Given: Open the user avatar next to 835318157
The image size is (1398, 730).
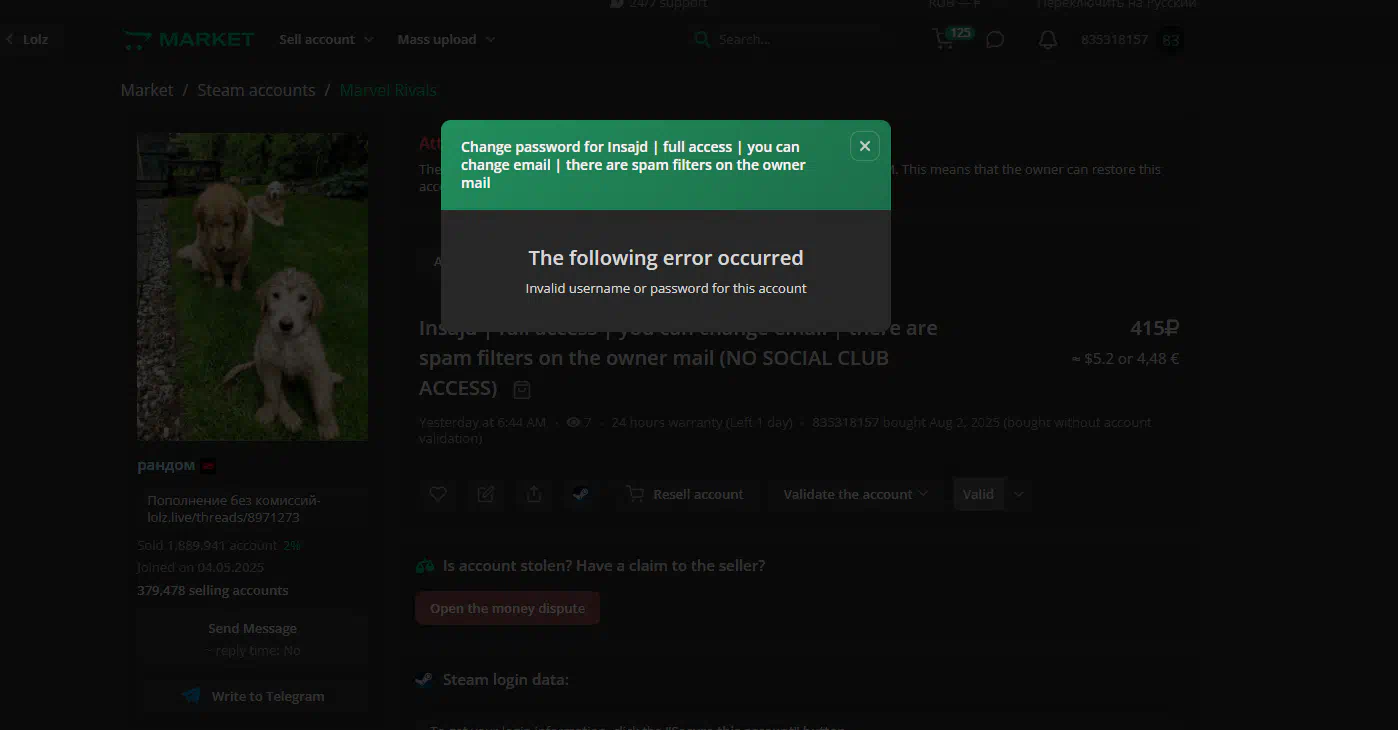Looking at the screenshot, I should [1171, 40].
